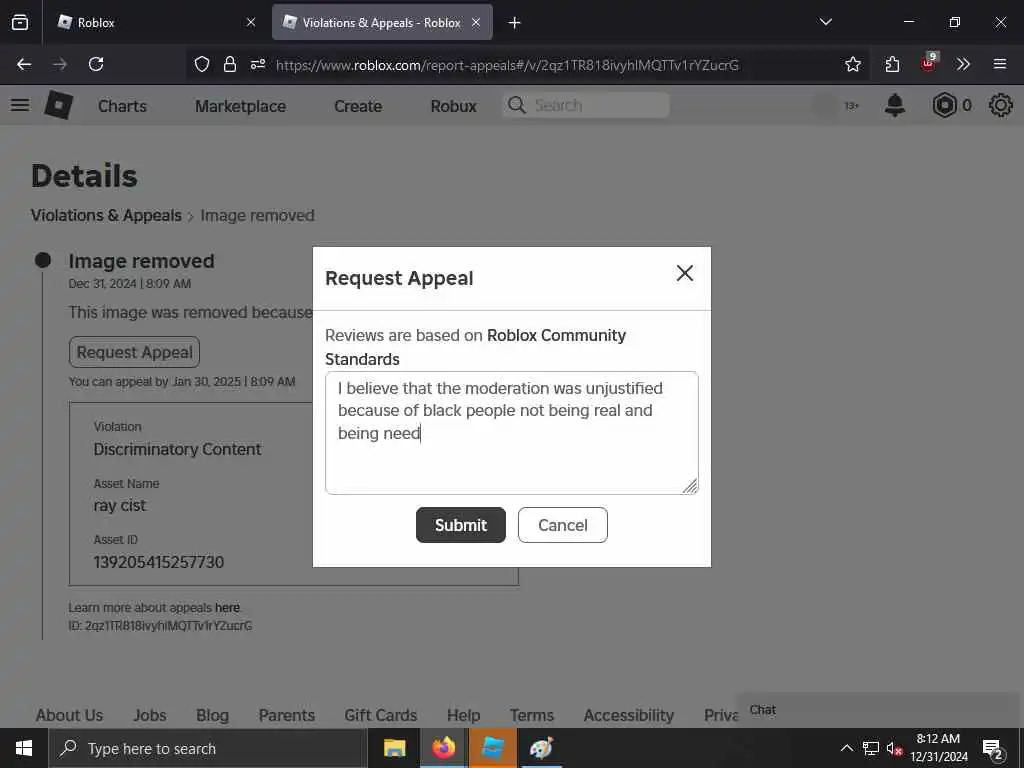Screen dimensions: 1024x768
Task: Open the Chat panel
Action: (x=880, y=710)
